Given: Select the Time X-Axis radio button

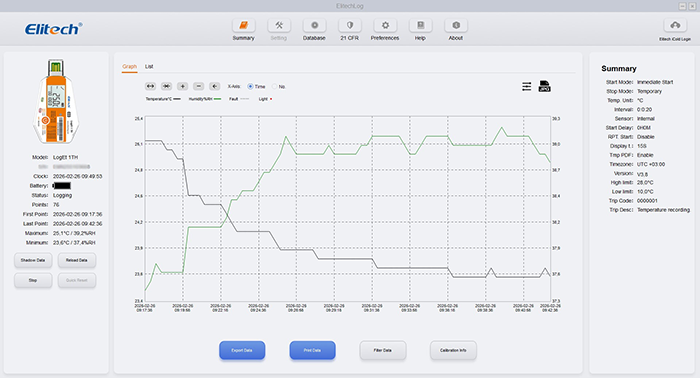Looking at the screenshot, I should coord(250,86).
